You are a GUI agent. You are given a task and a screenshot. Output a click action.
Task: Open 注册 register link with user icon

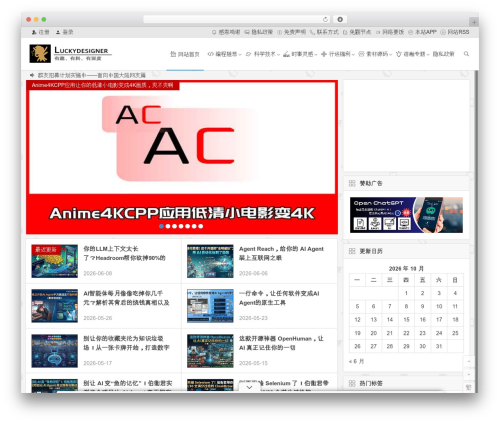[x=40, y=32]
